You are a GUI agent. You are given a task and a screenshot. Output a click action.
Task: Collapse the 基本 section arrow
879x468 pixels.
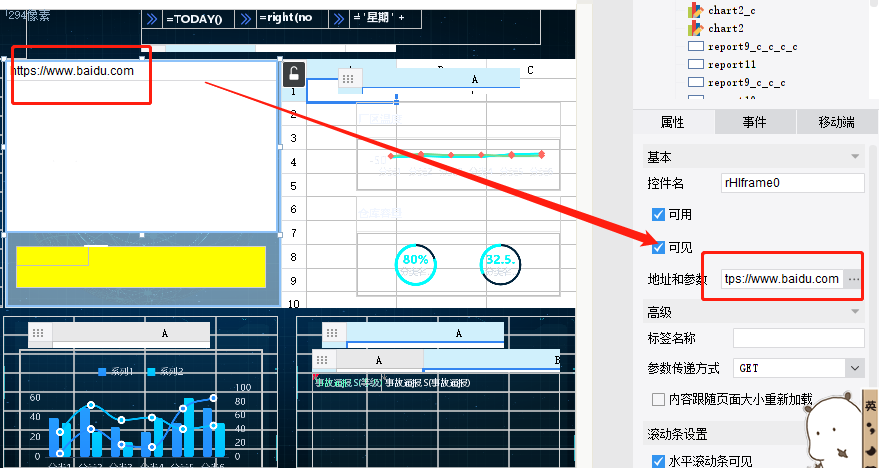point(855,157)
